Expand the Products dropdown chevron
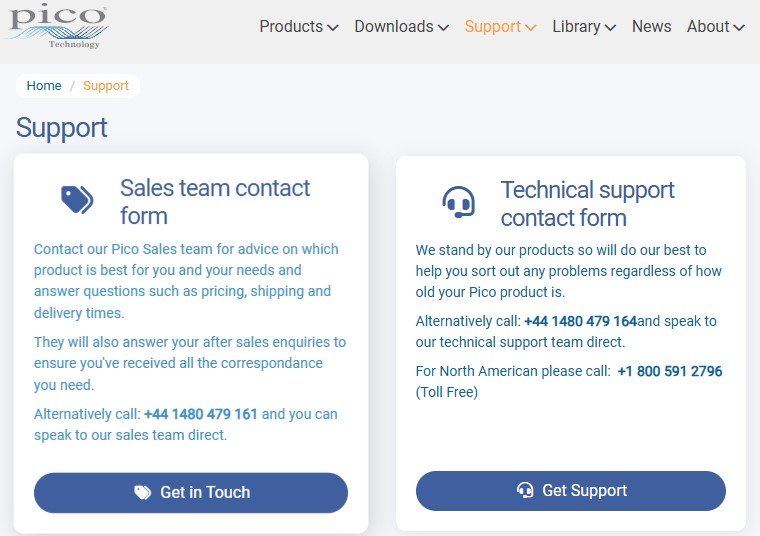The width and height of the screenshot is (760, 536). tap(333, 28)
